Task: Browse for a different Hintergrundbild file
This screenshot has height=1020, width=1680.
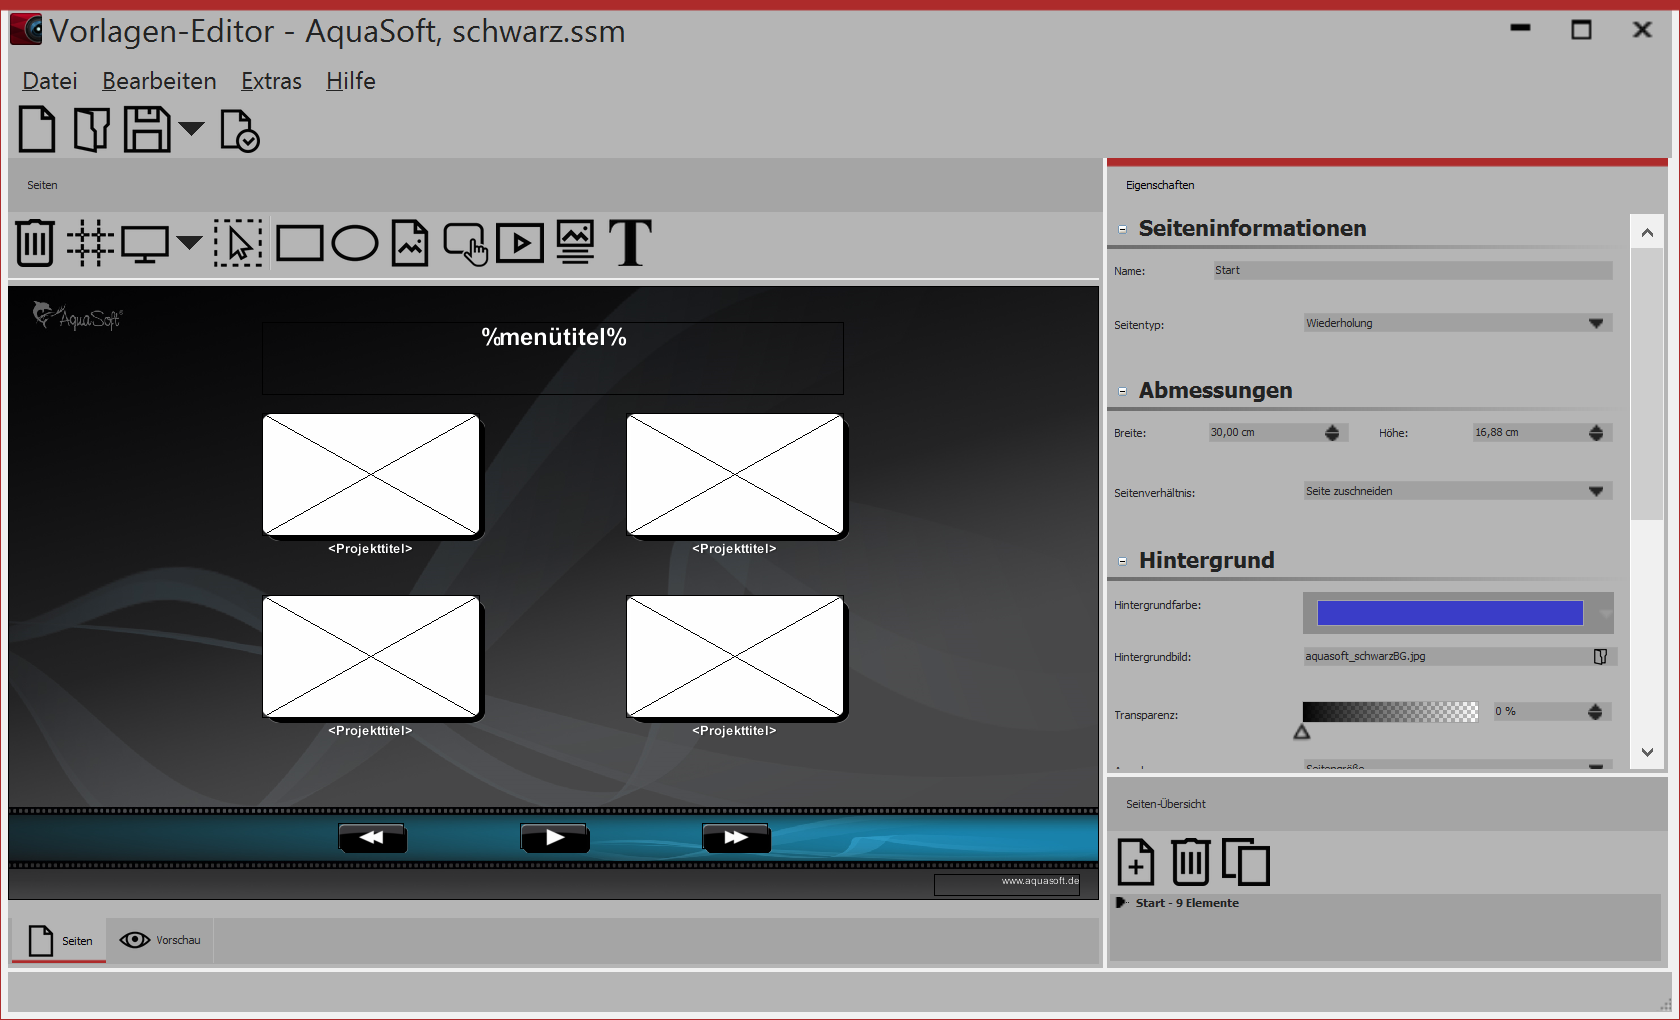Action: [1601, 656]
